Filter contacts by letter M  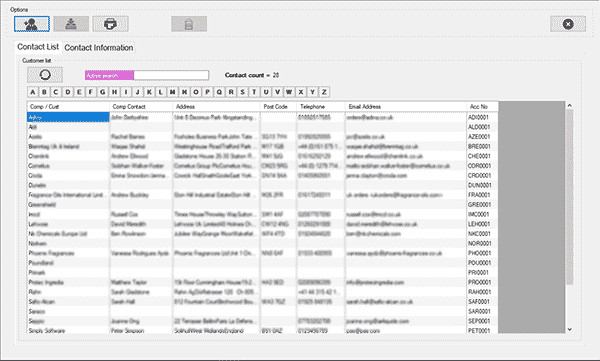coord(173,92)
